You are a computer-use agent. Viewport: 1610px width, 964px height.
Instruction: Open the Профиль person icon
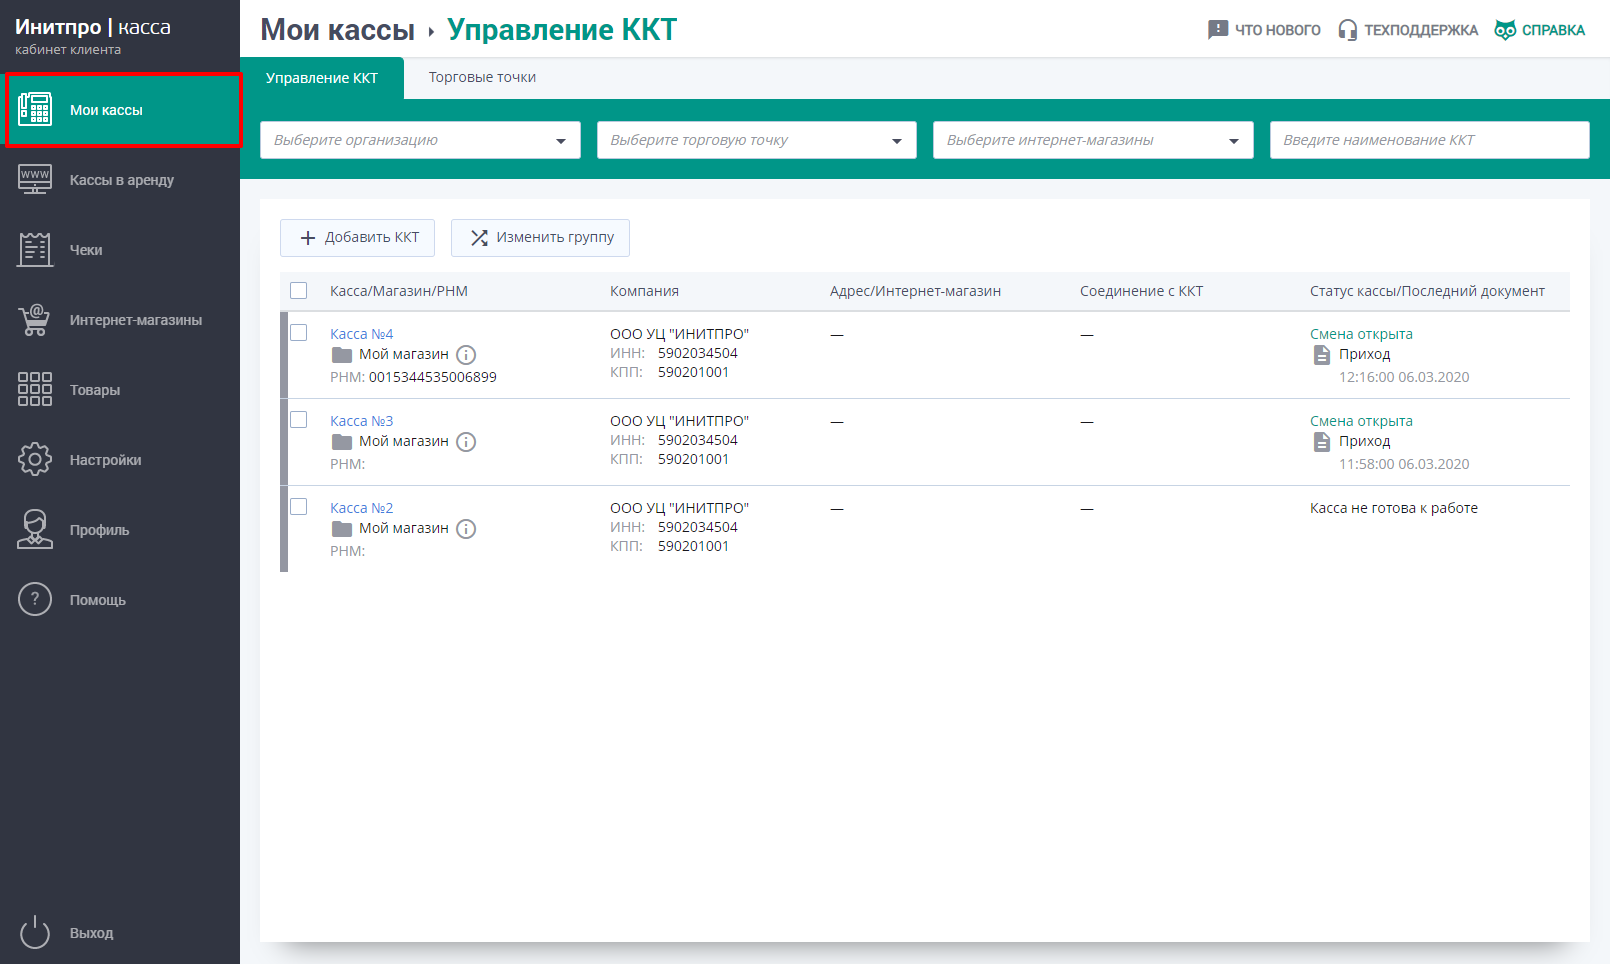(x=35, y=529)
